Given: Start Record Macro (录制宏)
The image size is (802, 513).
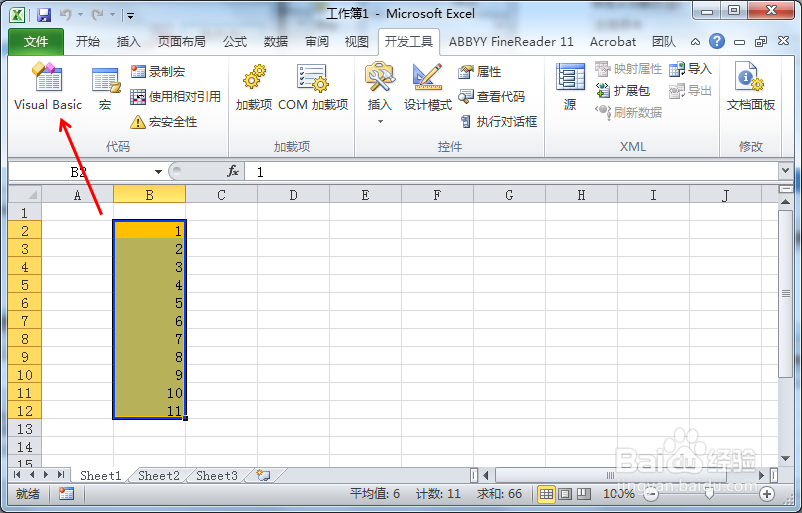Looking at the screenshot, I should pyautogui.click(x=158, y=72).
